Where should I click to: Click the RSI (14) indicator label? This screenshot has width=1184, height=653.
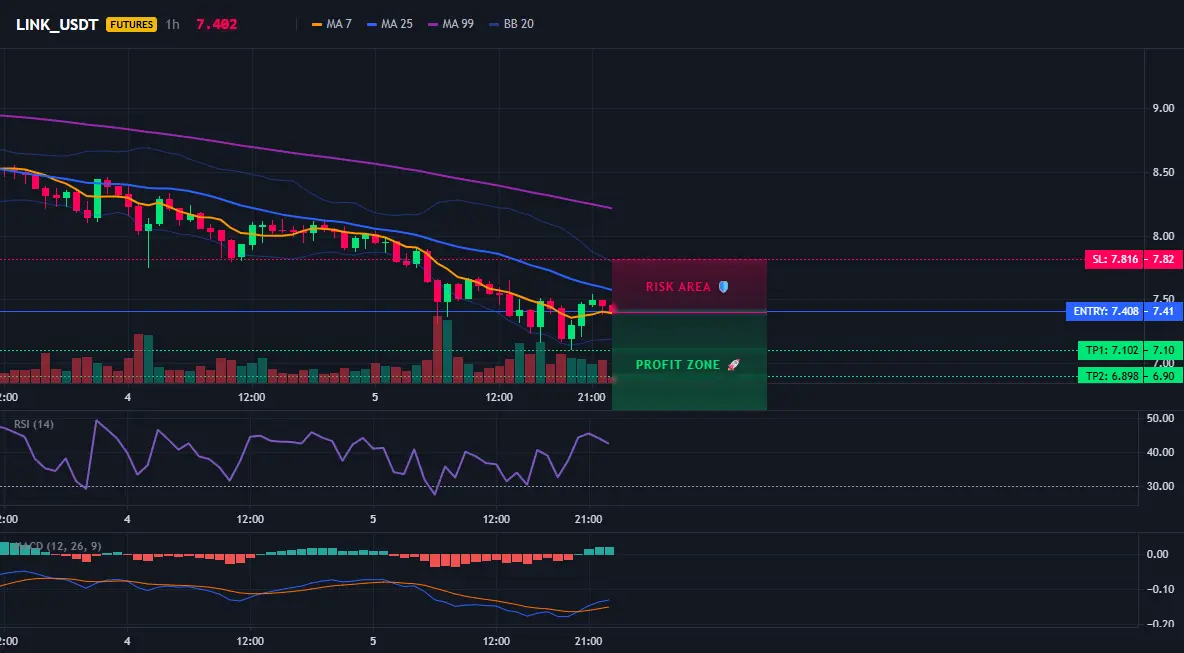(x=34, y=424)
